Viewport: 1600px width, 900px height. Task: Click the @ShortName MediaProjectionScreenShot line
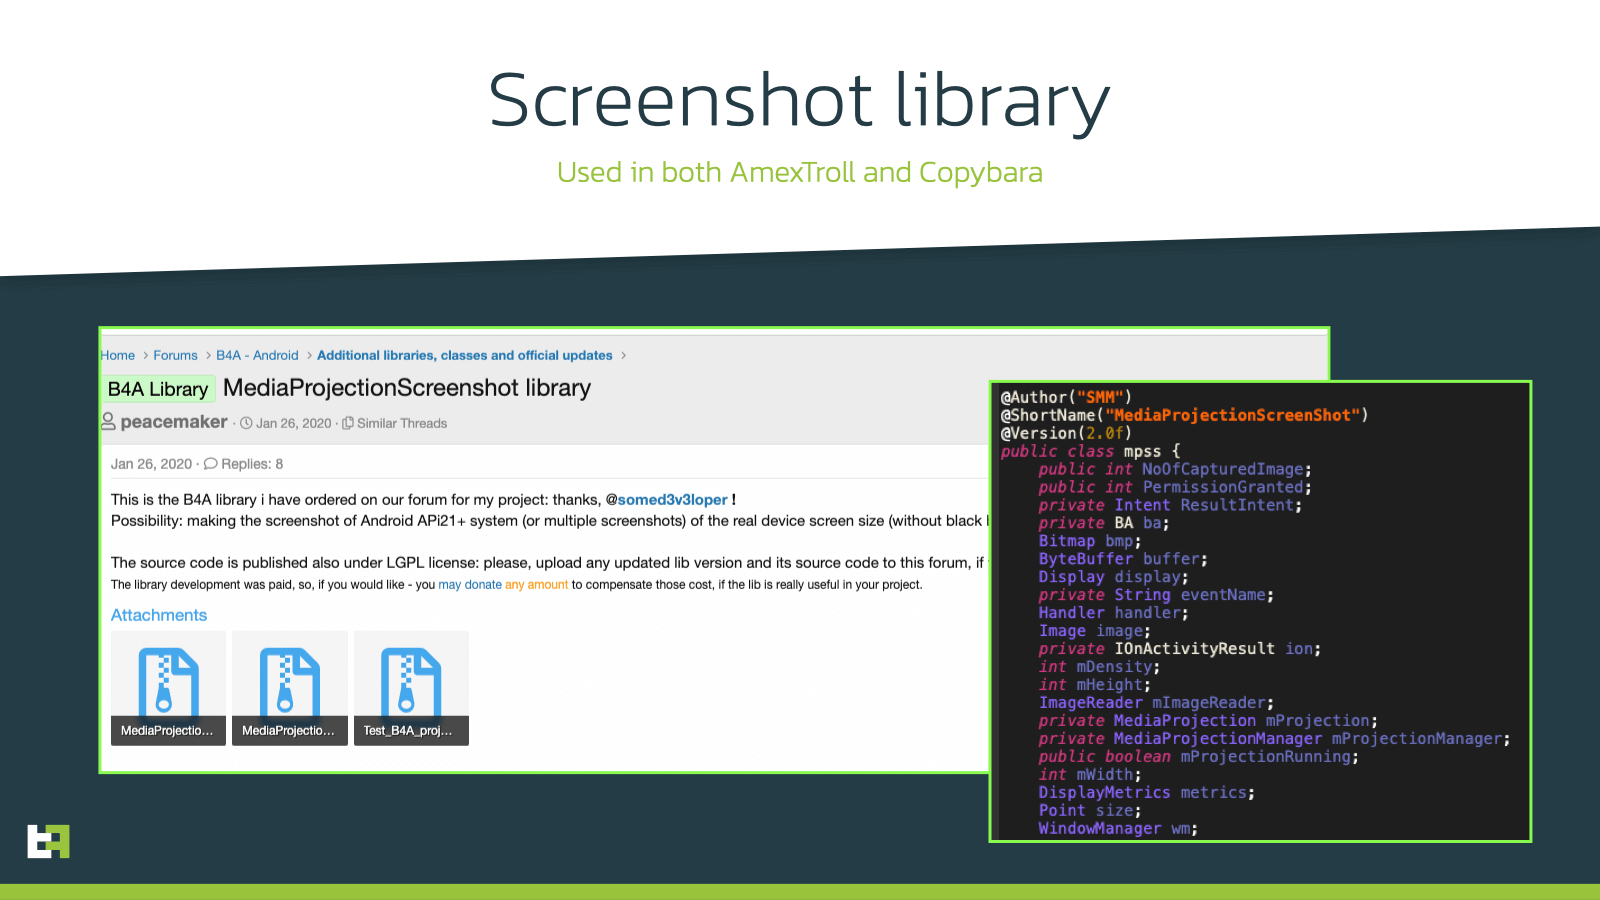point(1184,415)
